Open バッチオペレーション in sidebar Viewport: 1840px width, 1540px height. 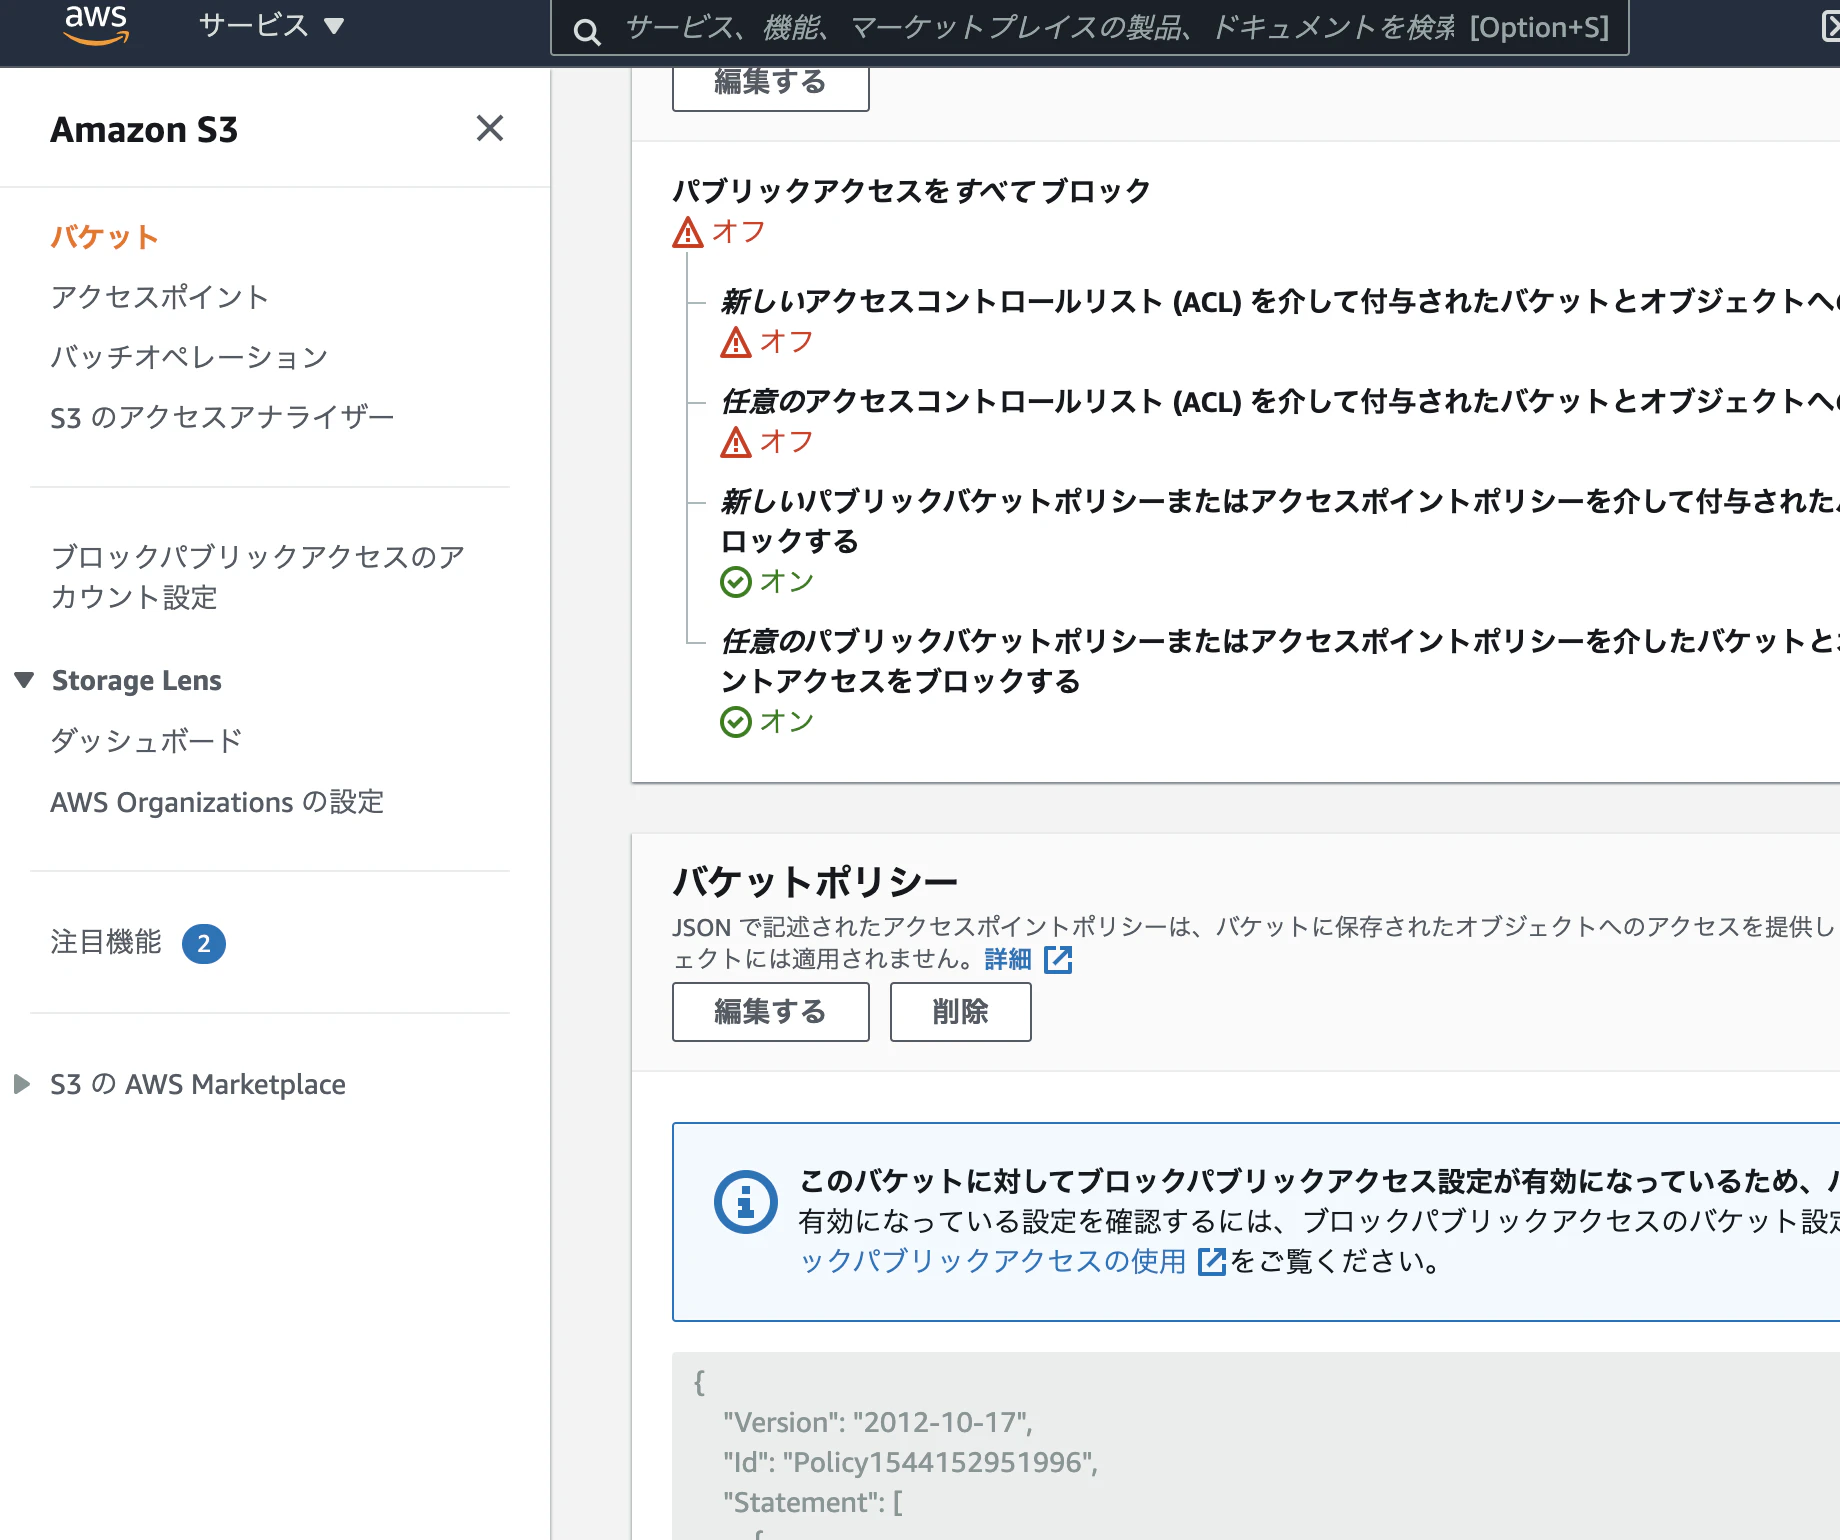(190, 357)
